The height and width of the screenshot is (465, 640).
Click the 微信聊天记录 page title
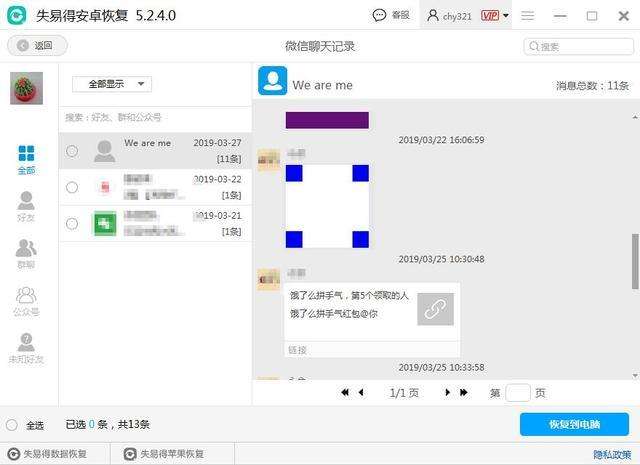tap(320, 47)
